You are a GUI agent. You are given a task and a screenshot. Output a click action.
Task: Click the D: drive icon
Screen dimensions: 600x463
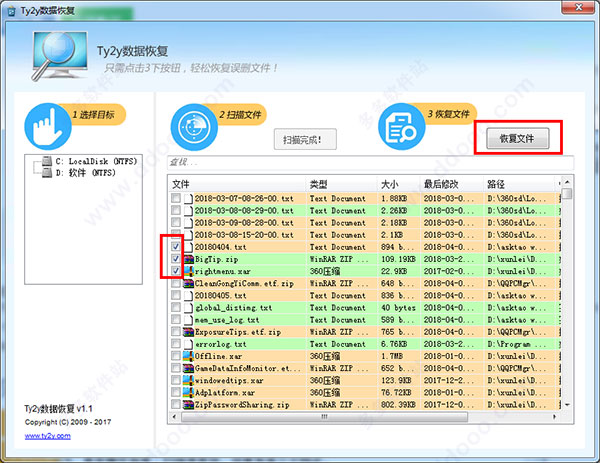tap(47, 173)
